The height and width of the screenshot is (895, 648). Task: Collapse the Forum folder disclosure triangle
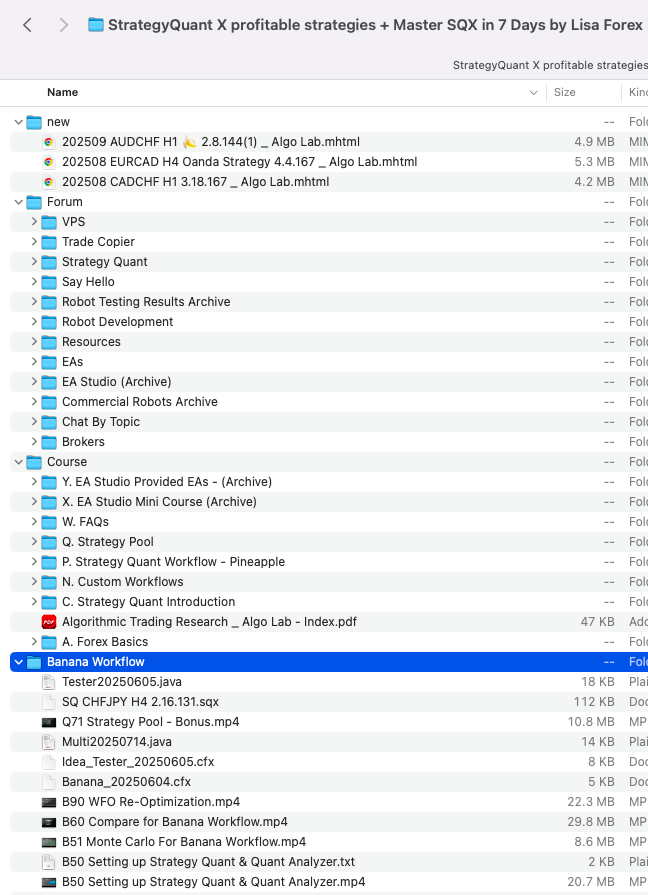click(18, 202)
